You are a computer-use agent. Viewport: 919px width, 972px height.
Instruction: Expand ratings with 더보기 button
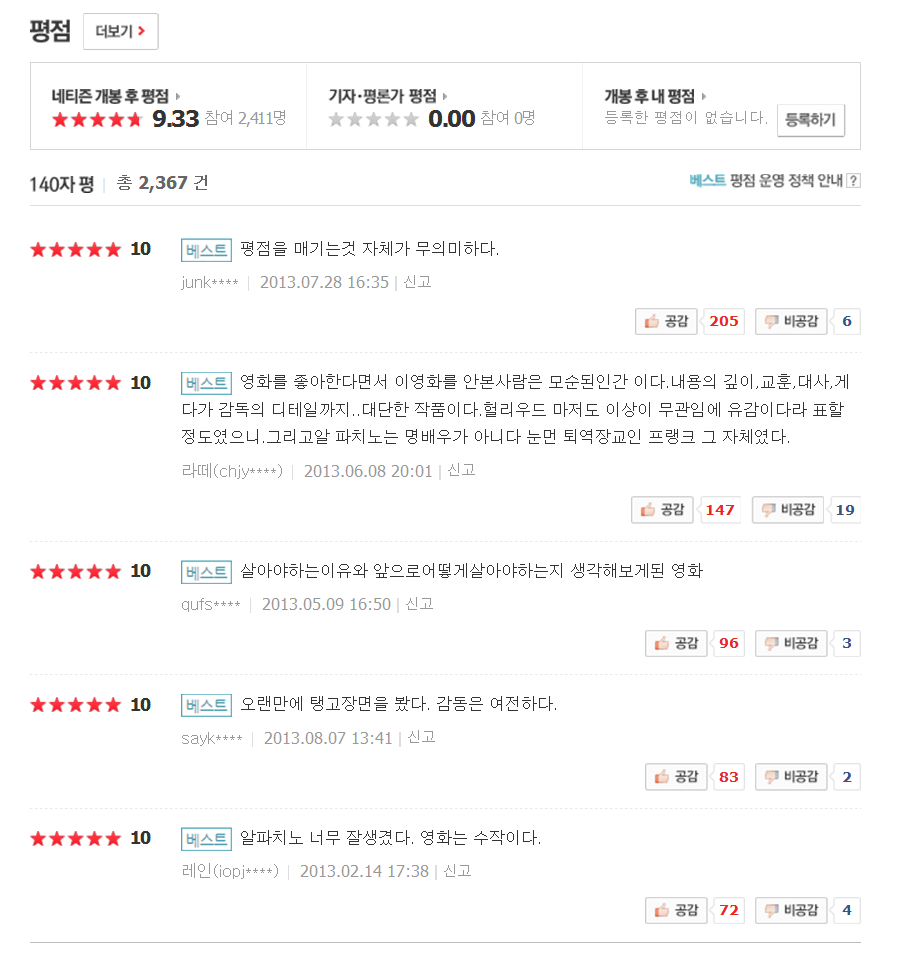pyautogui.click(x=120, y=31)
